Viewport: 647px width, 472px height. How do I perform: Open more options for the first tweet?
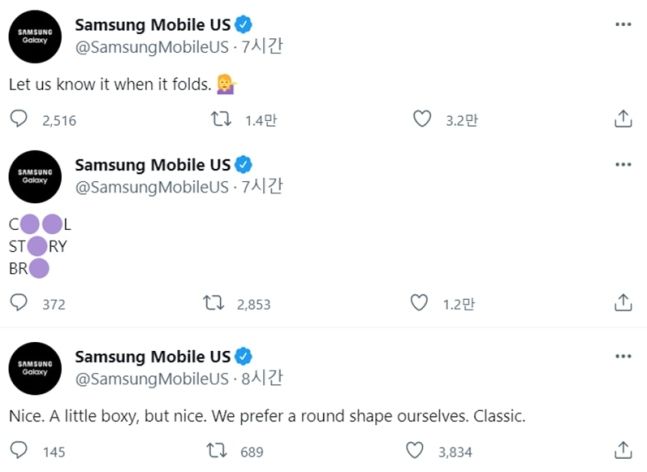pyautogui.click(x=622, y=21)
